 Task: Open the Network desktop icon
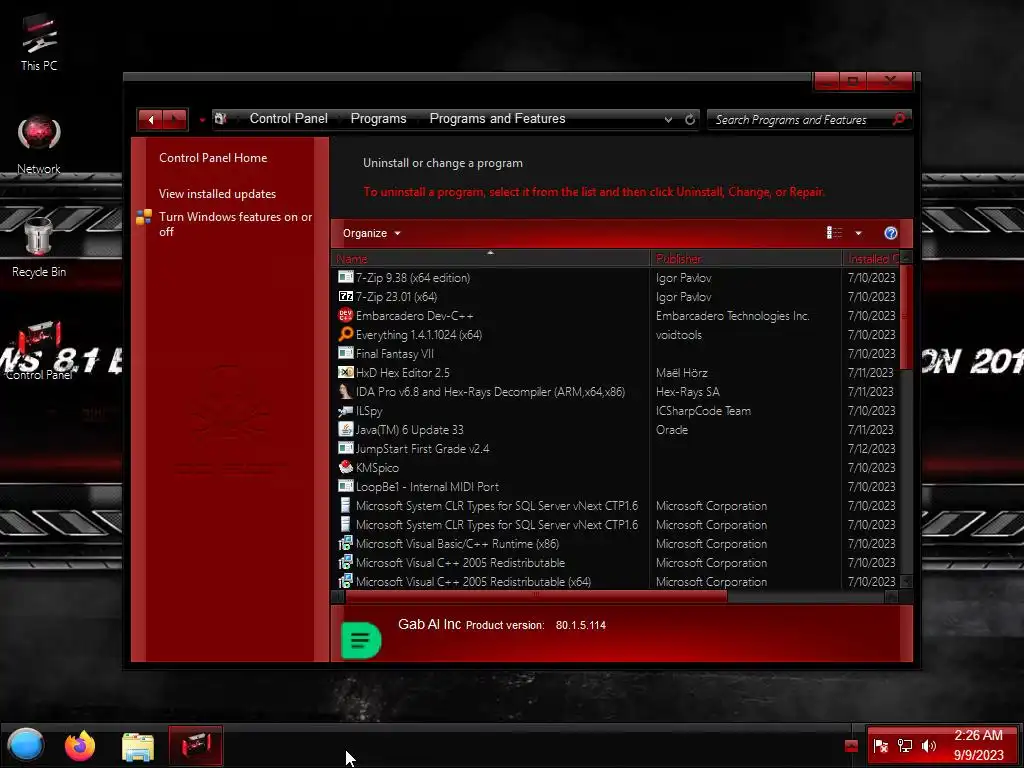click(39, 145)
